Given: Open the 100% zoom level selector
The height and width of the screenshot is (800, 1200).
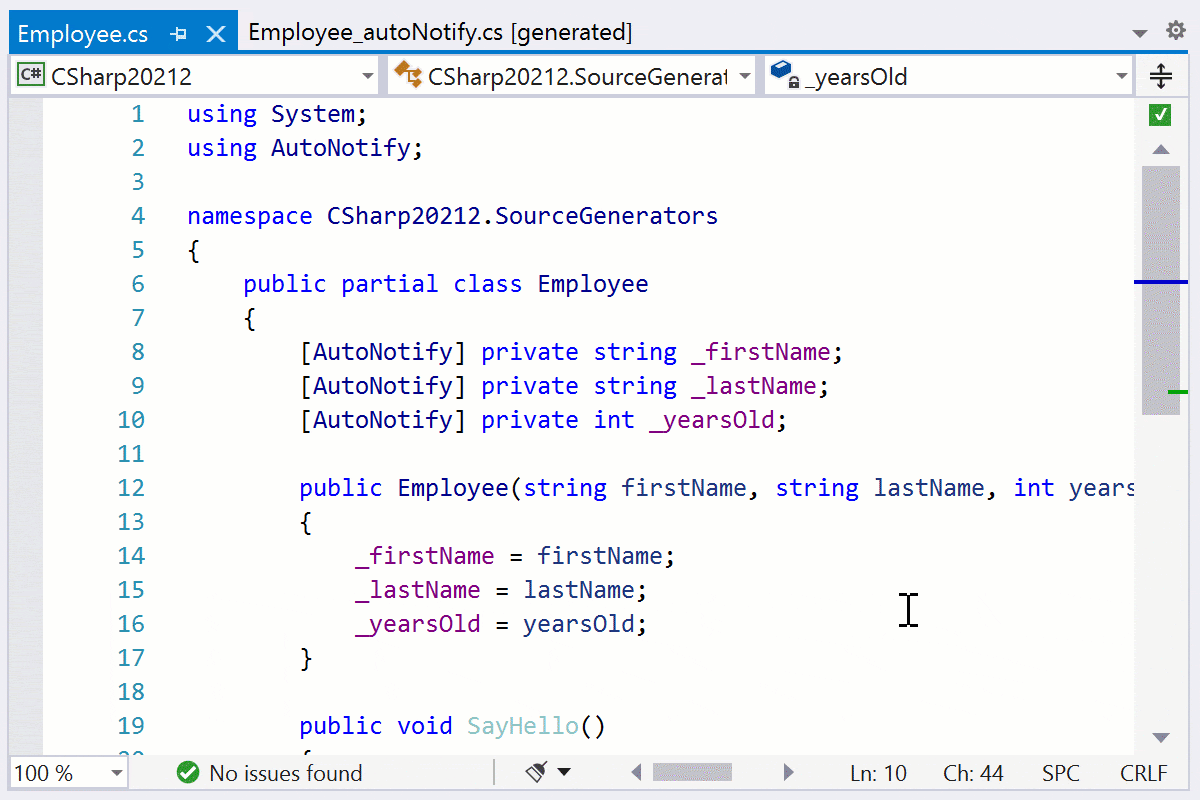Looking at the screenshot, I should [x=65, y=772].
